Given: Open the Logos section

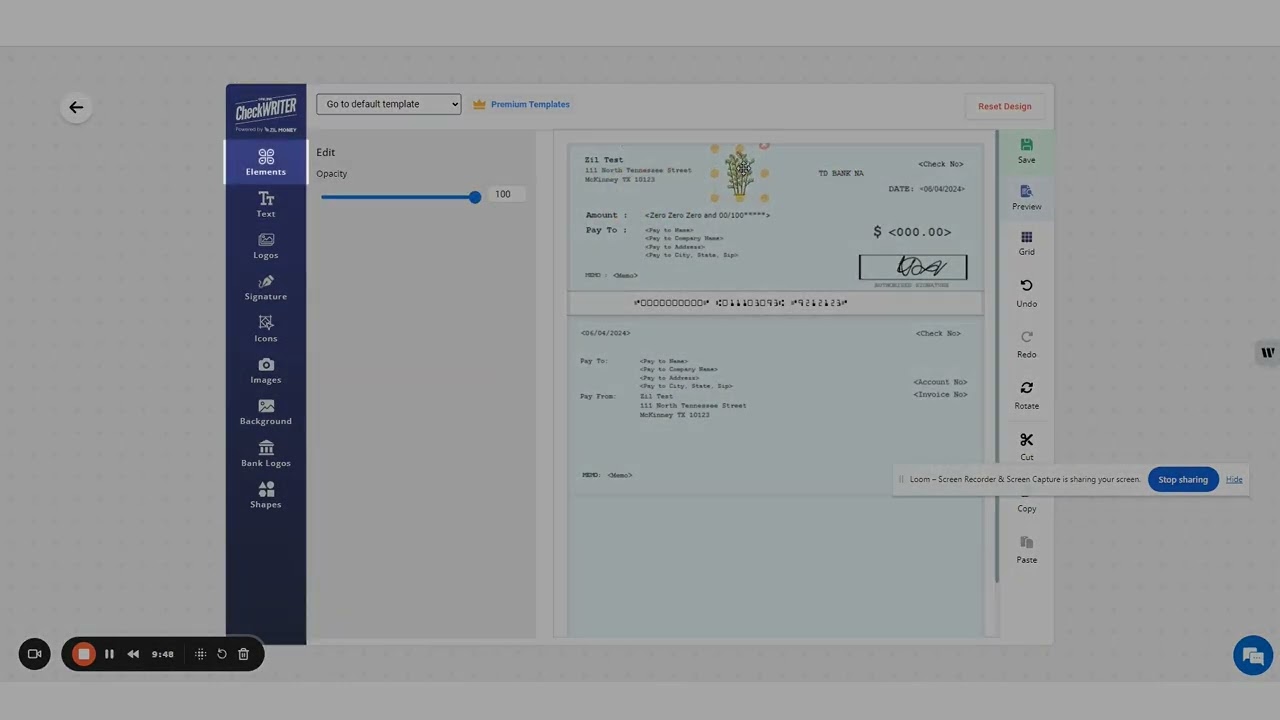Looking at the screenshot, I should click(265, 246).
